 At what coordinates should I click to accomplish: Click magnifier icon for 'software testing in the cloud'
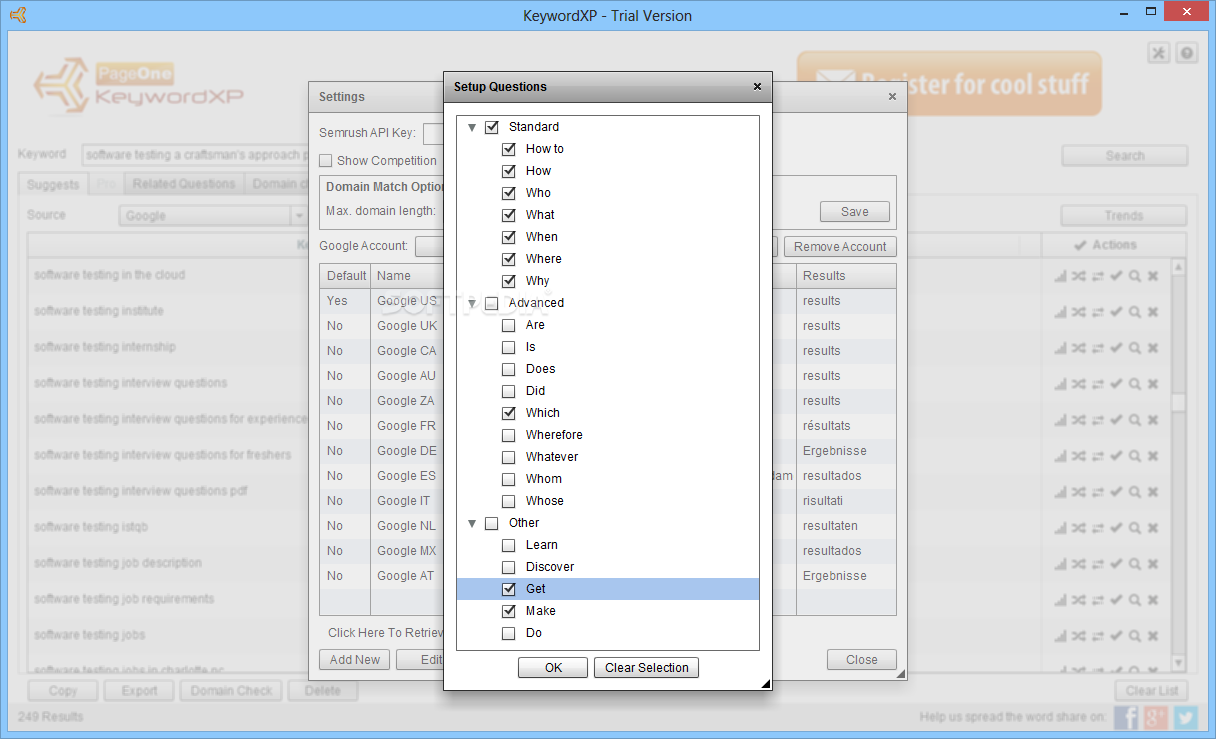pyautogui.click(x=1135, y=276)
